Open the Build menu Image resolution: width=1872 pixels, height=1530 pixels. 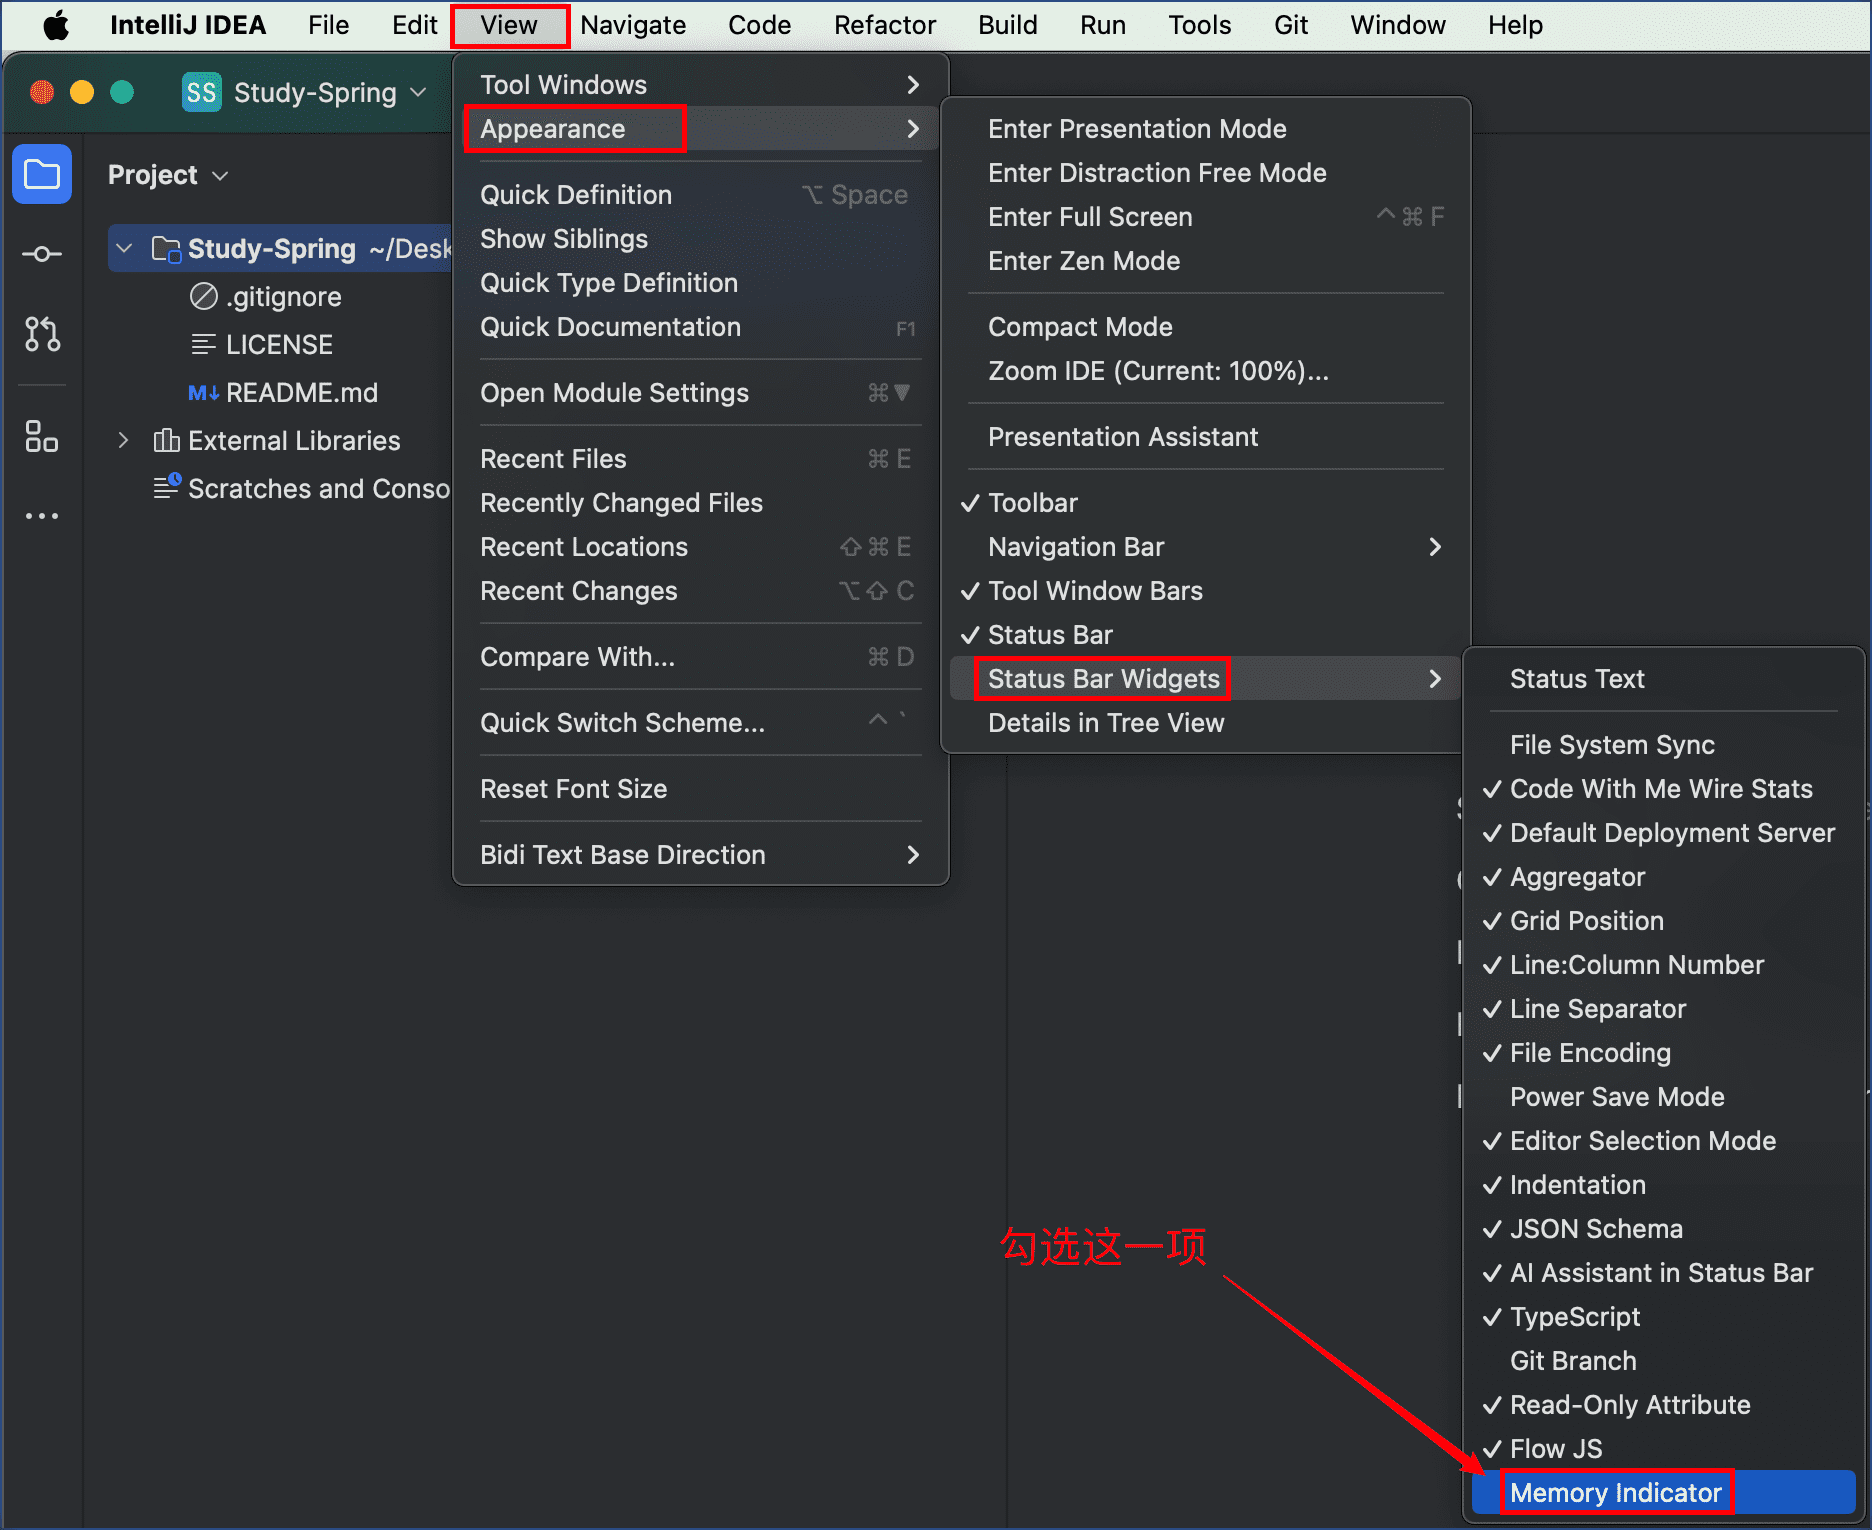click(1007, 25)
